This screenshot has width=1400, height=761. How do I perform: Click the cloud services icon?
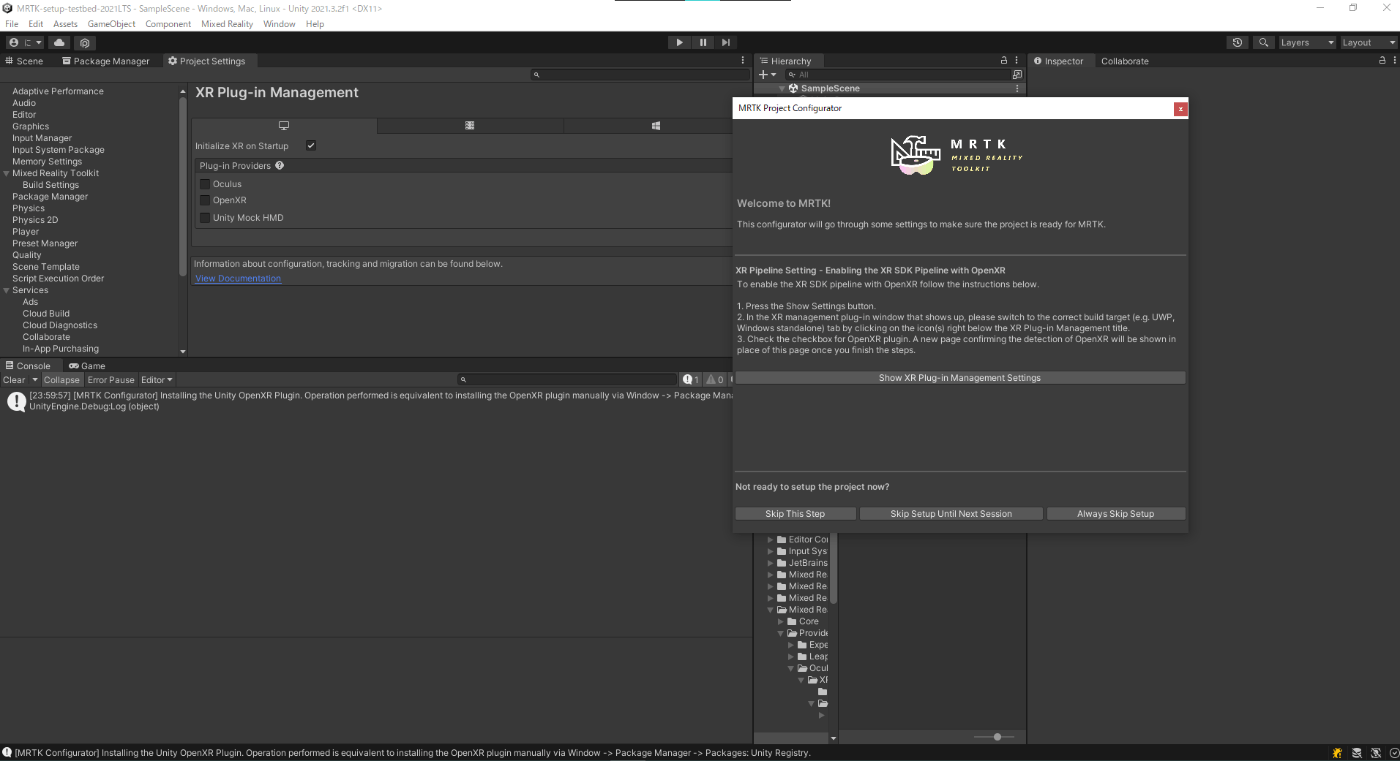[x=59, y=42]
